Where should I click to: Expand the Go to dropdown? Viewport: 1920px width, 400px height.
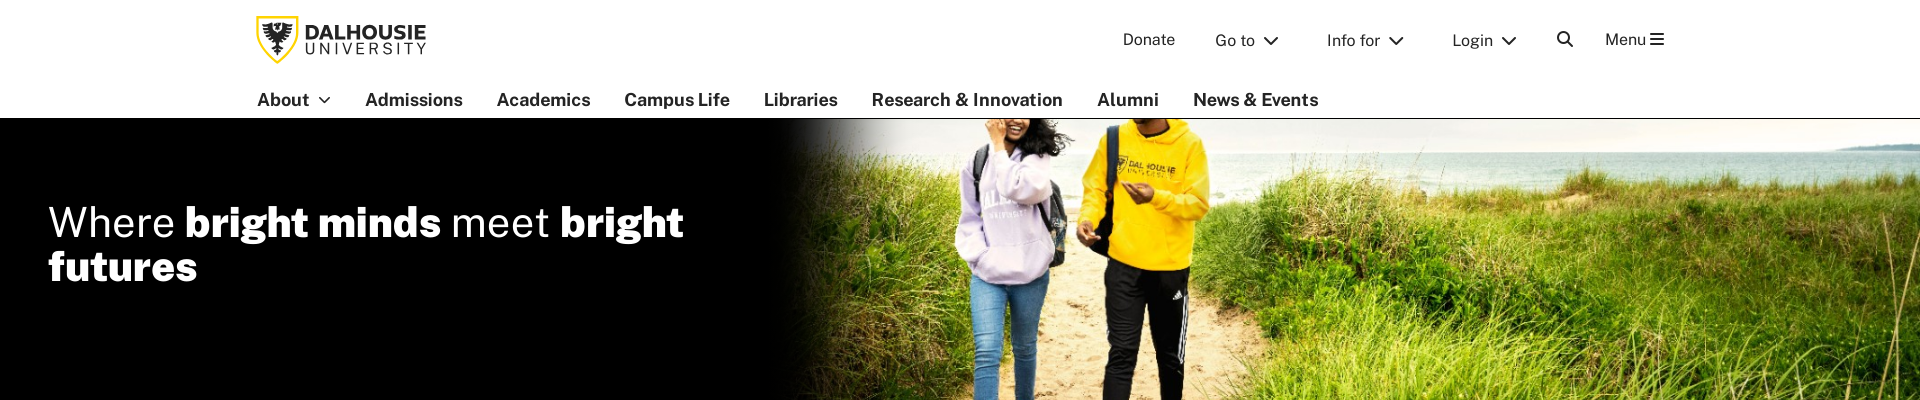tap(1247, 40)
